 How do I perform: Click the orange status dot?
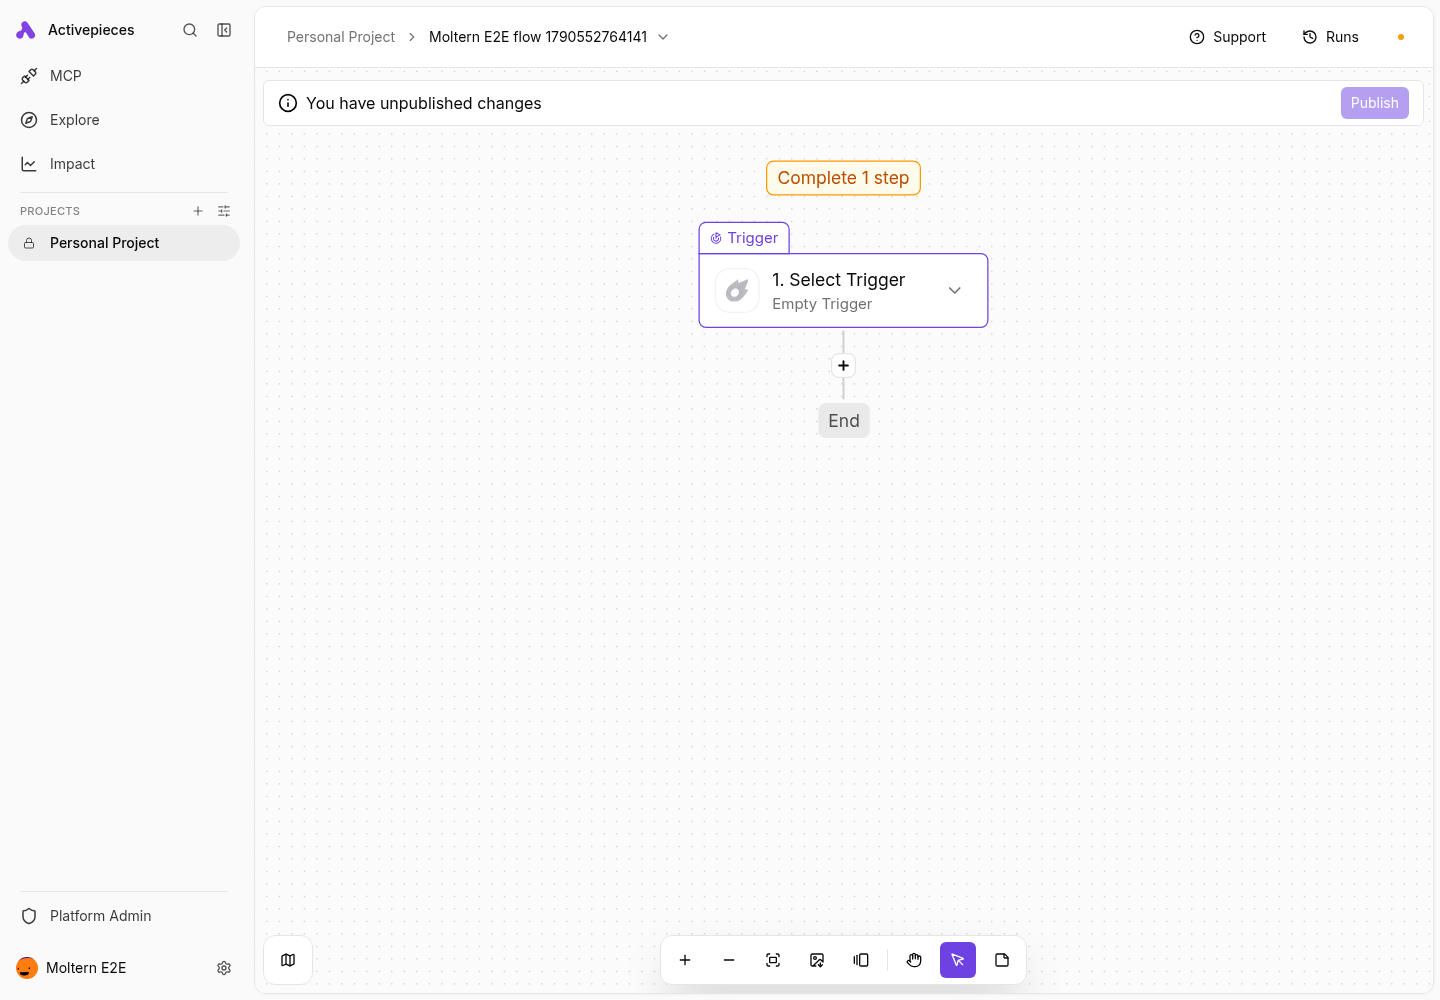point(1401,37)
